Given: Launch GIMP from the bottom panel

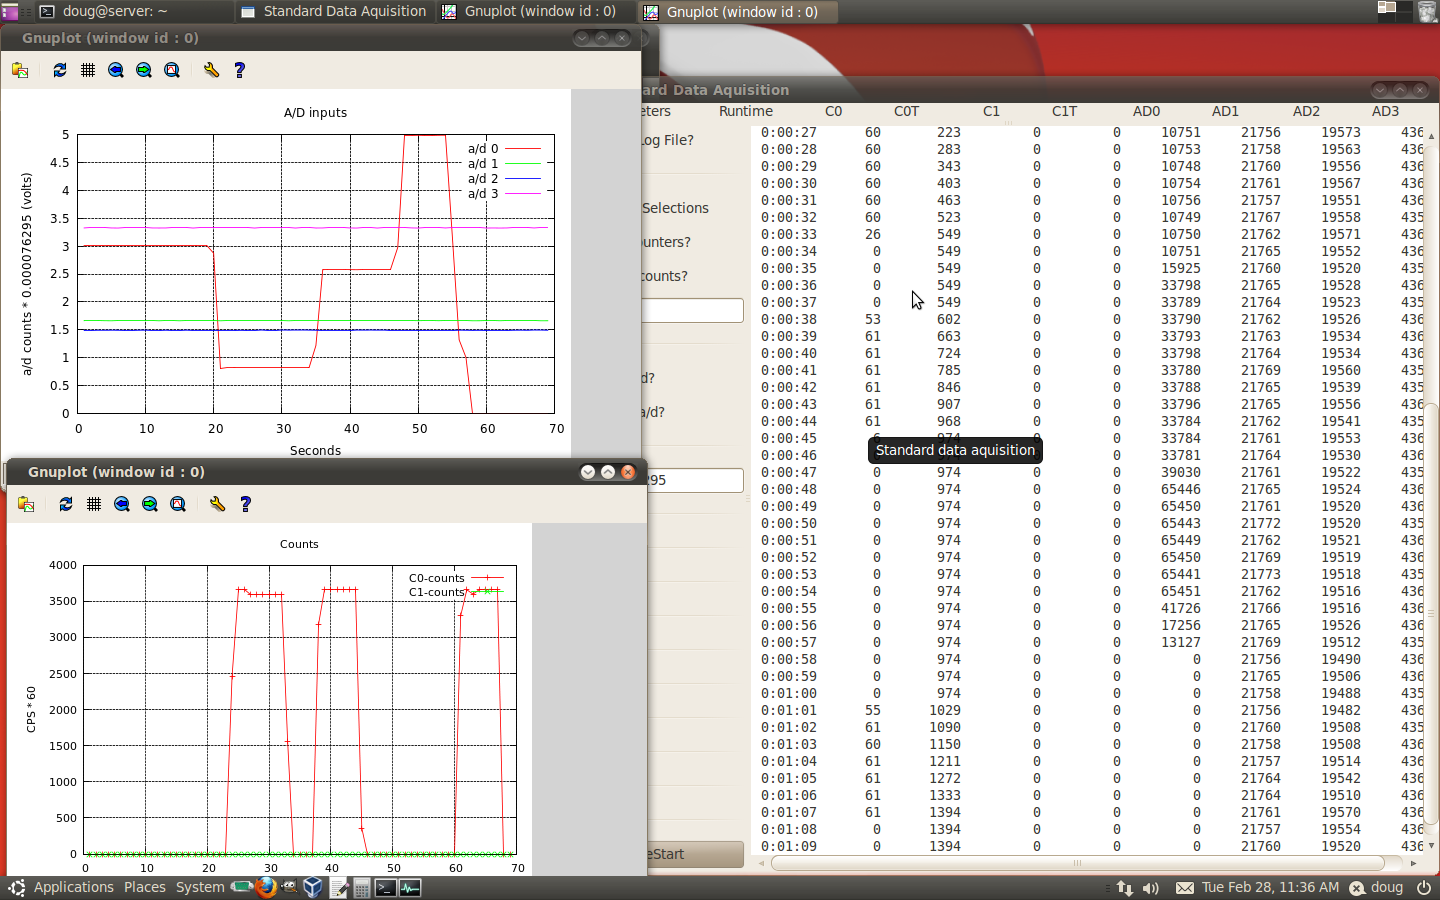Looking at the screenshot, I should pyautogui.click(x=289, y=887).
